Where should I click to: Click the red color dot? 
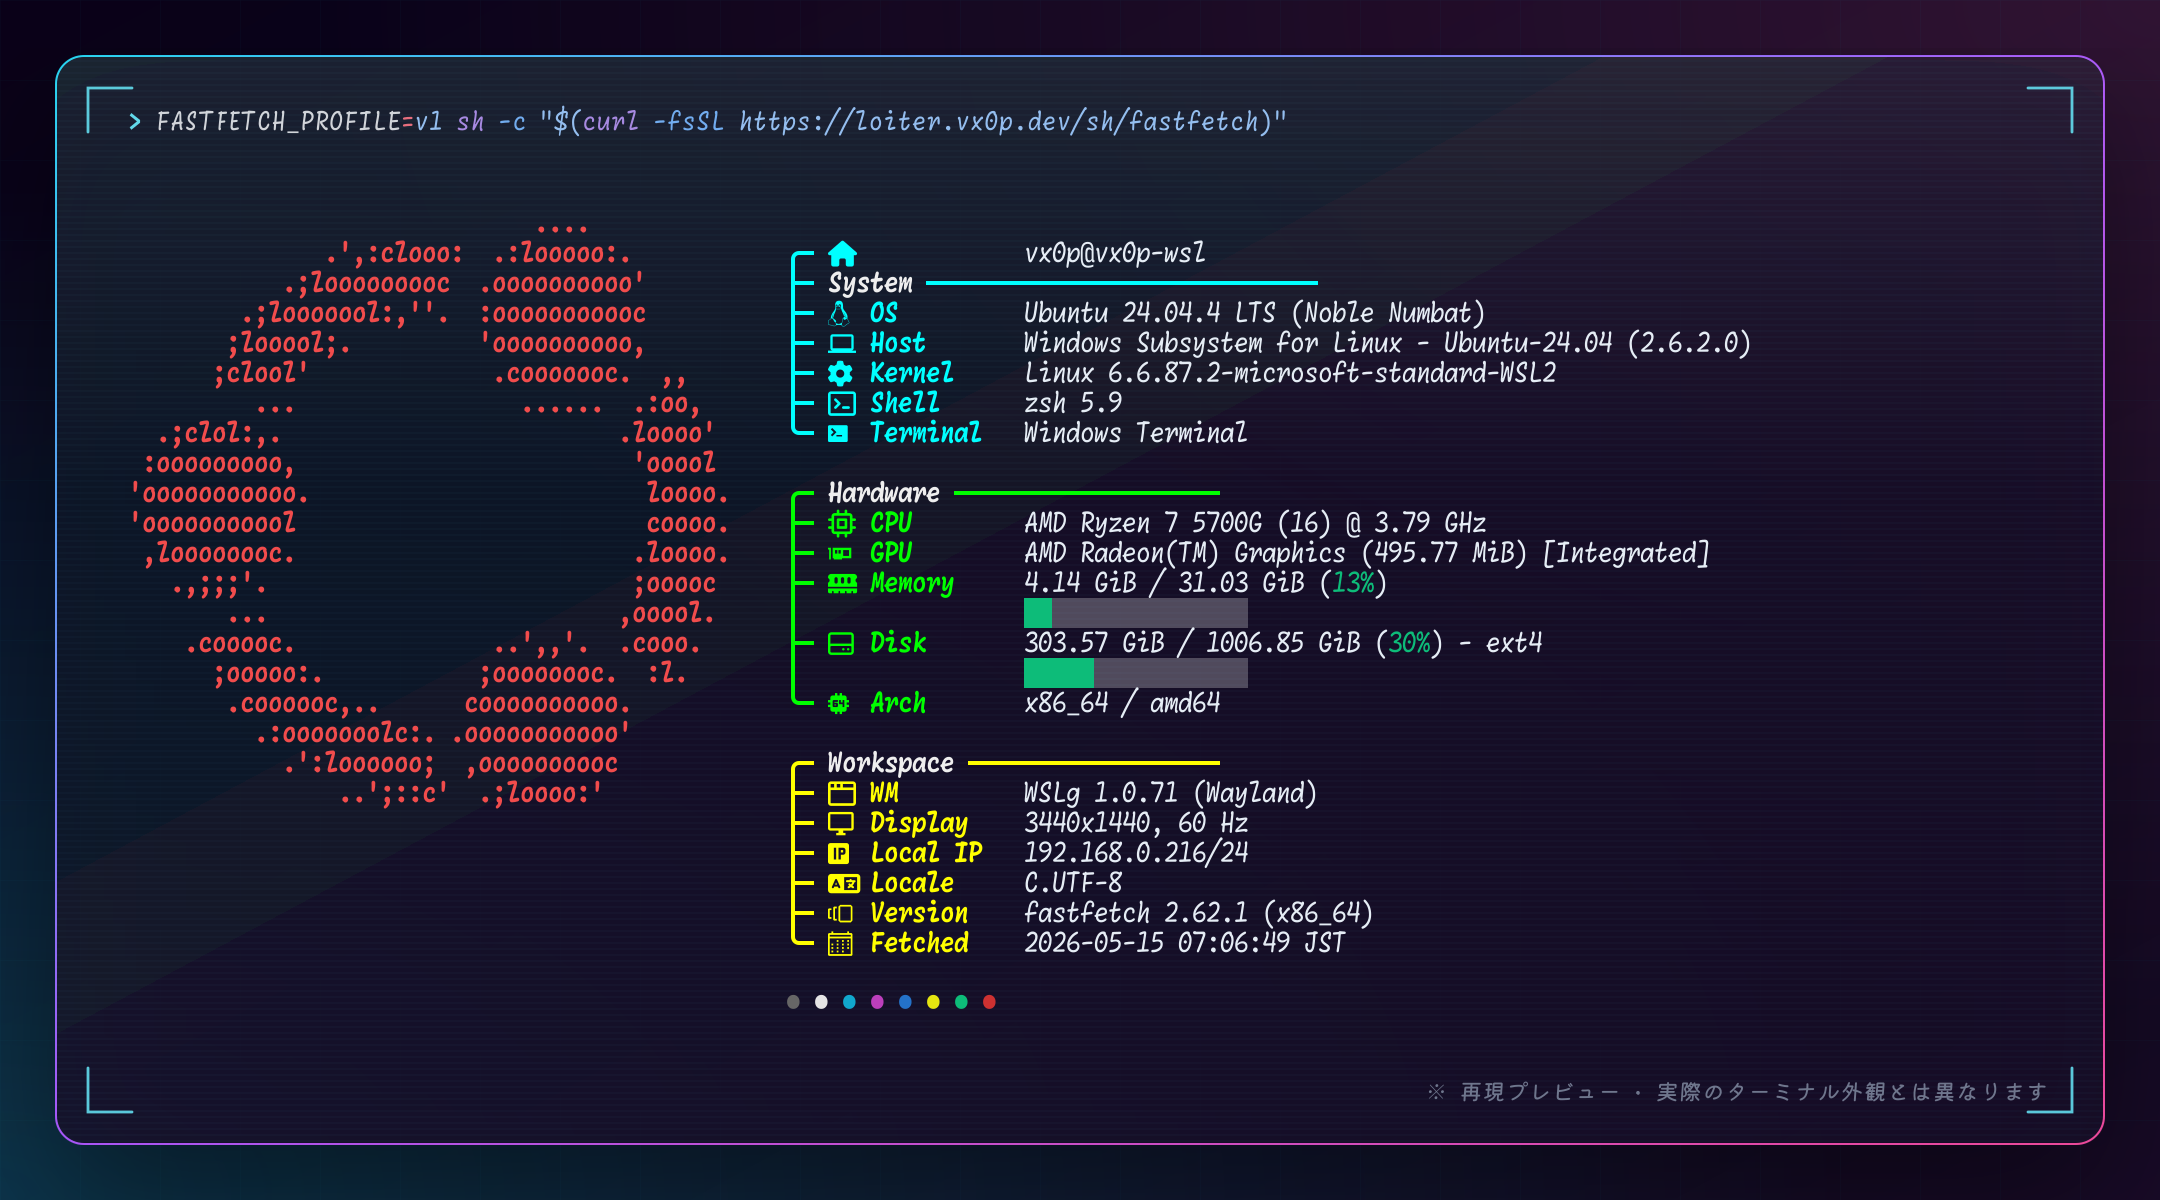click(x=989, y=1002)
